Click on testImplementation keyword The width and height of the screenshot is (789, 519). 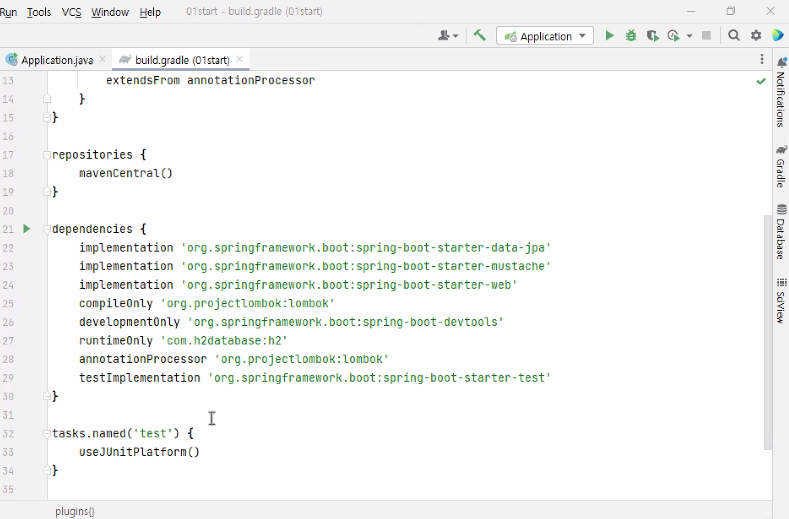139,378
